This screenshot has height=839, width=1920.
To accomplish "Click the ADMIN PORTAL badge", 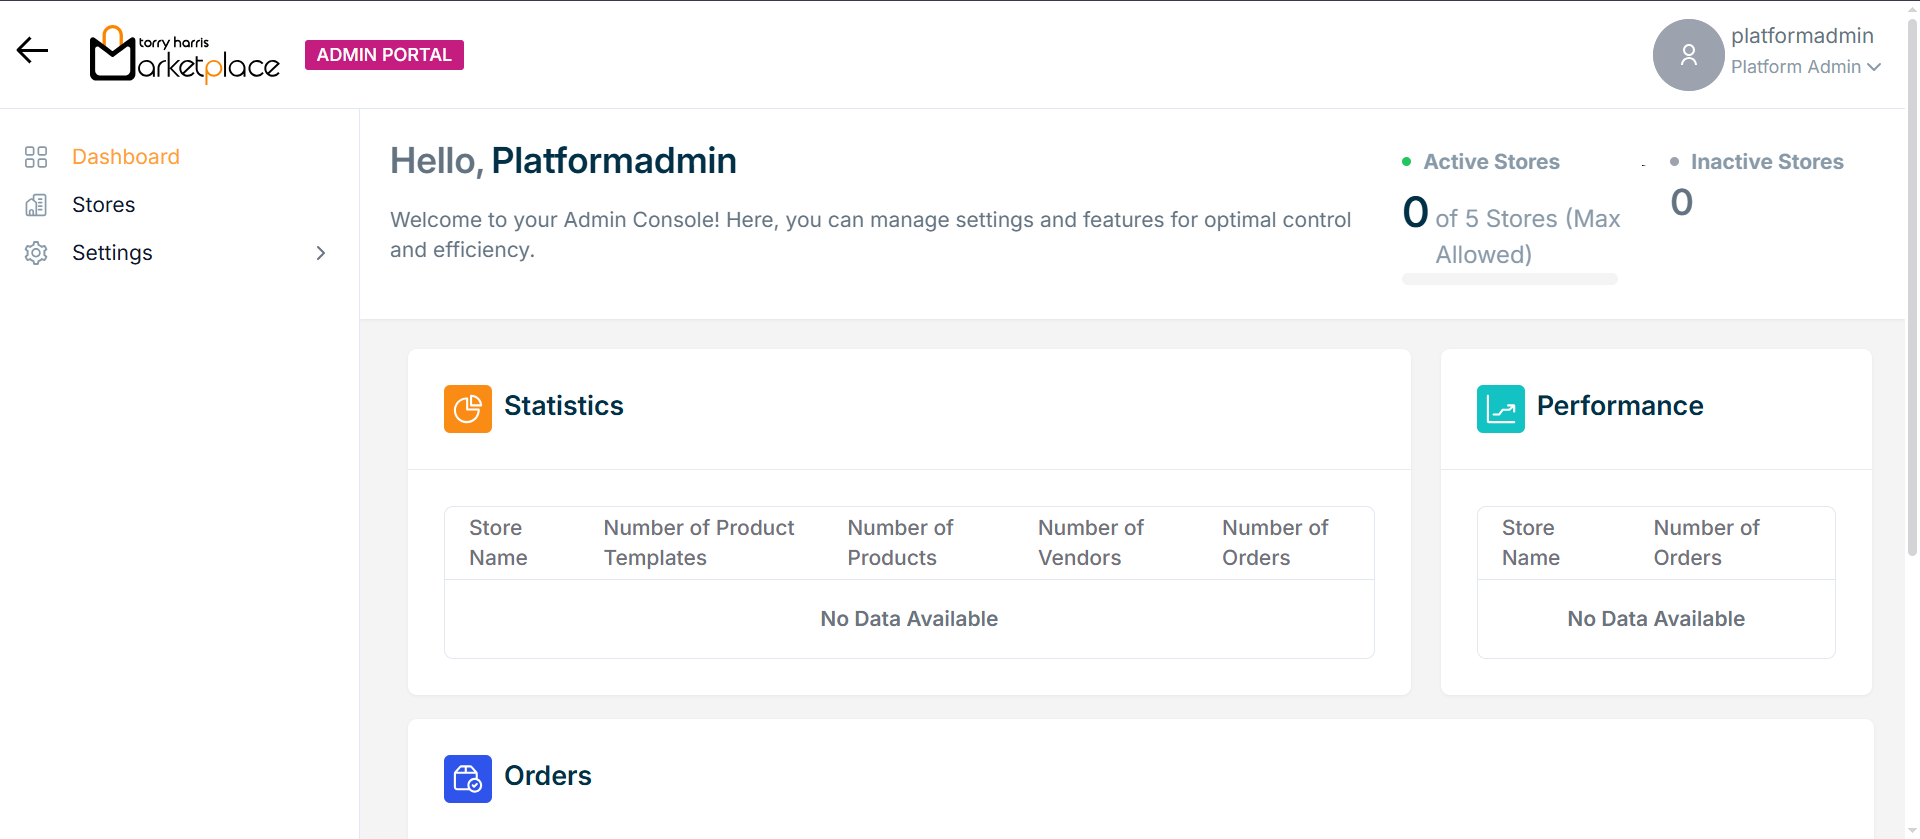I will click(384, 55).
